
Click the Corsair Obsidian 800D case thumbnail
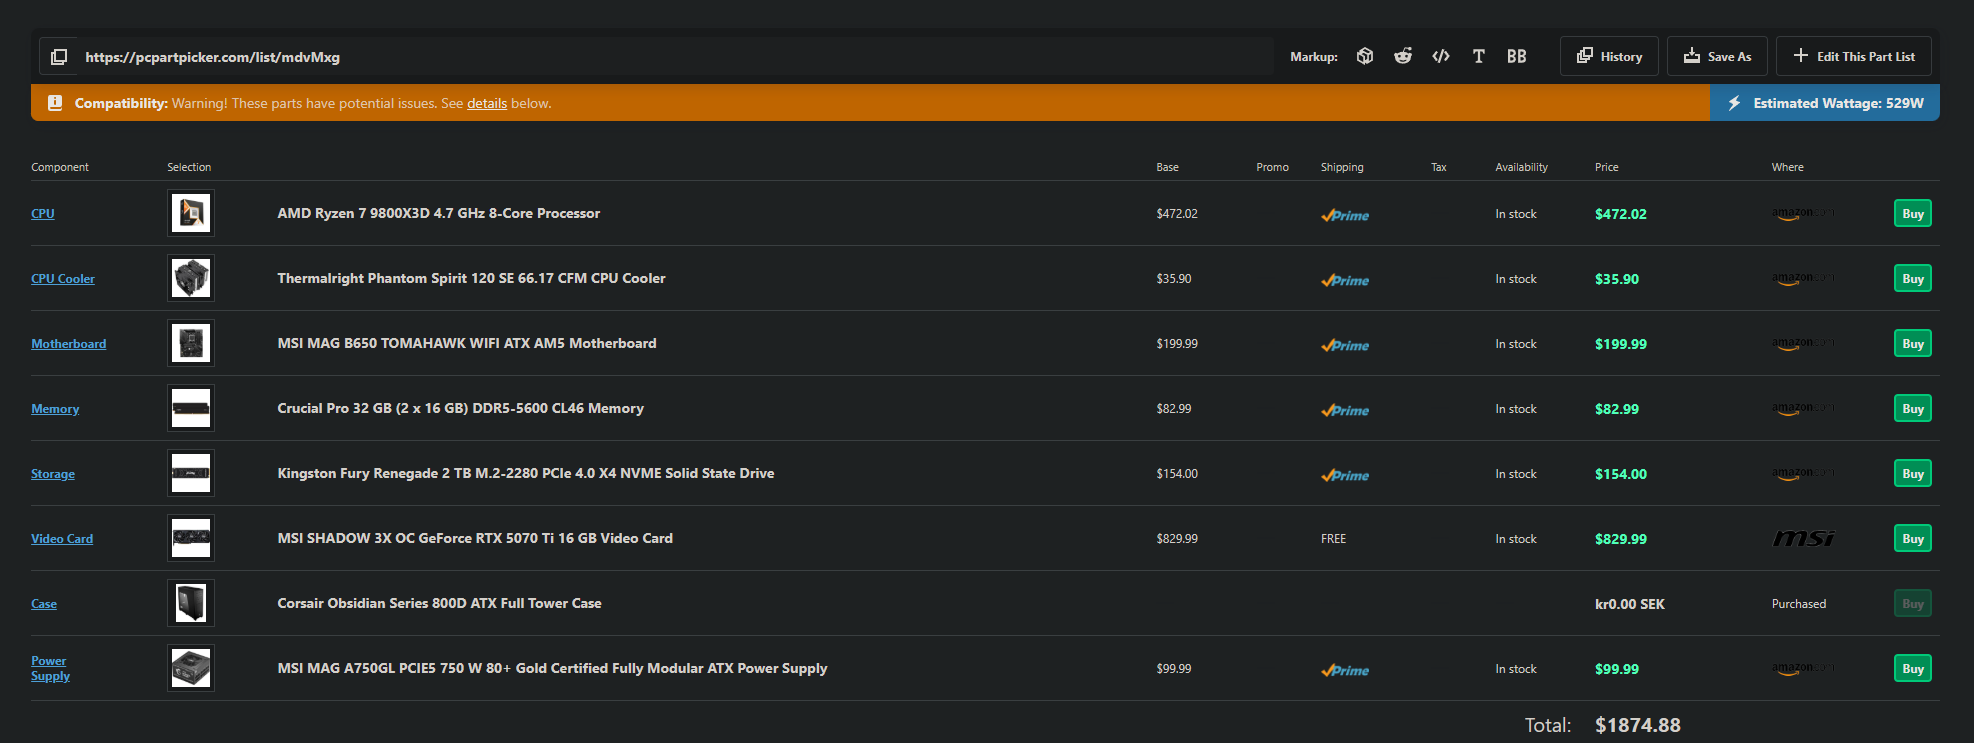pyautogui.click(x=191, y=603)
